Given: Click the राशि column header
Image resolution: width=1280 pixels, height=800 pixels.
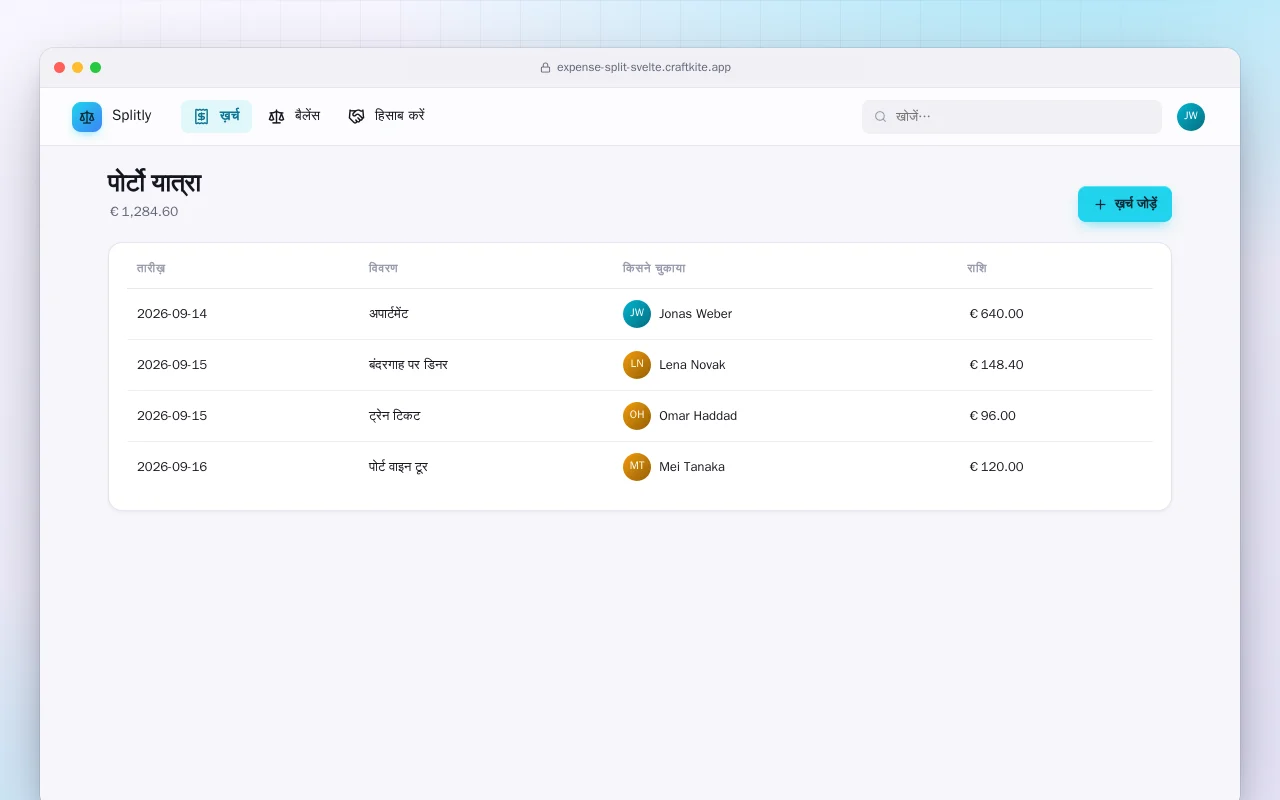Looking at the screenshot, I should click(x=977, y=268).
